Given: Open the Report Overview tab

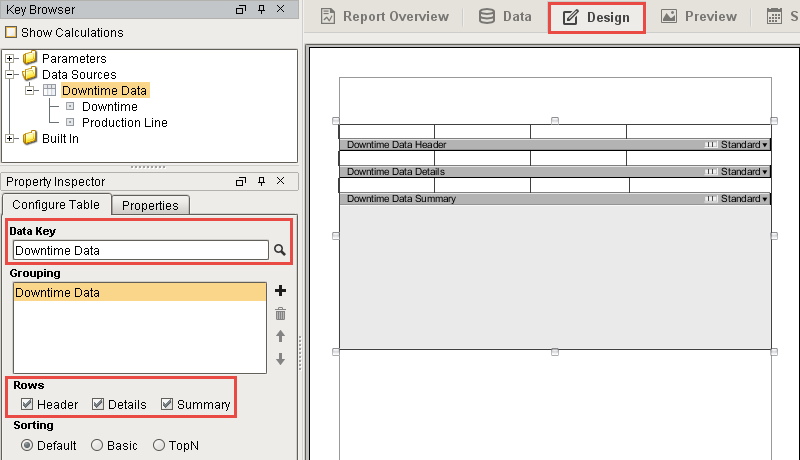Looking at the screenshot, I should 385,16.
